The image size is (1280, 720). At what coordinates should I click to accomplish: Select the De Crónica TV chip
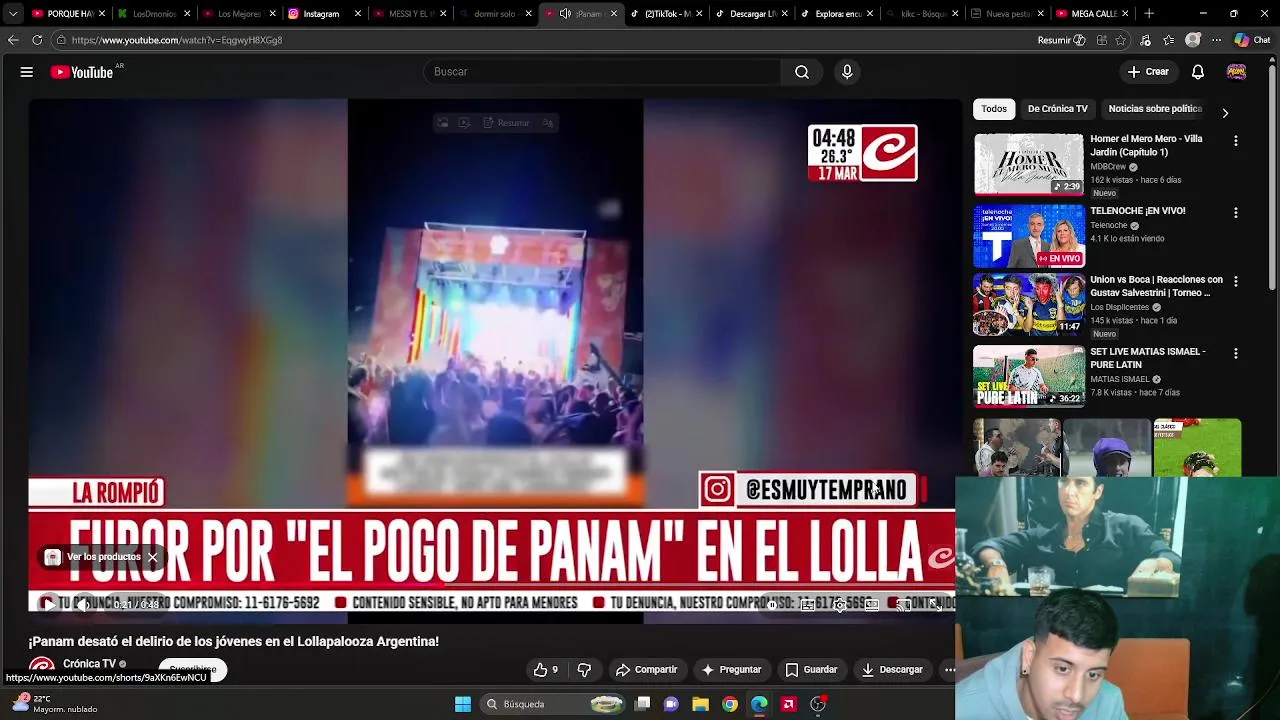(x=1057, y=109)
